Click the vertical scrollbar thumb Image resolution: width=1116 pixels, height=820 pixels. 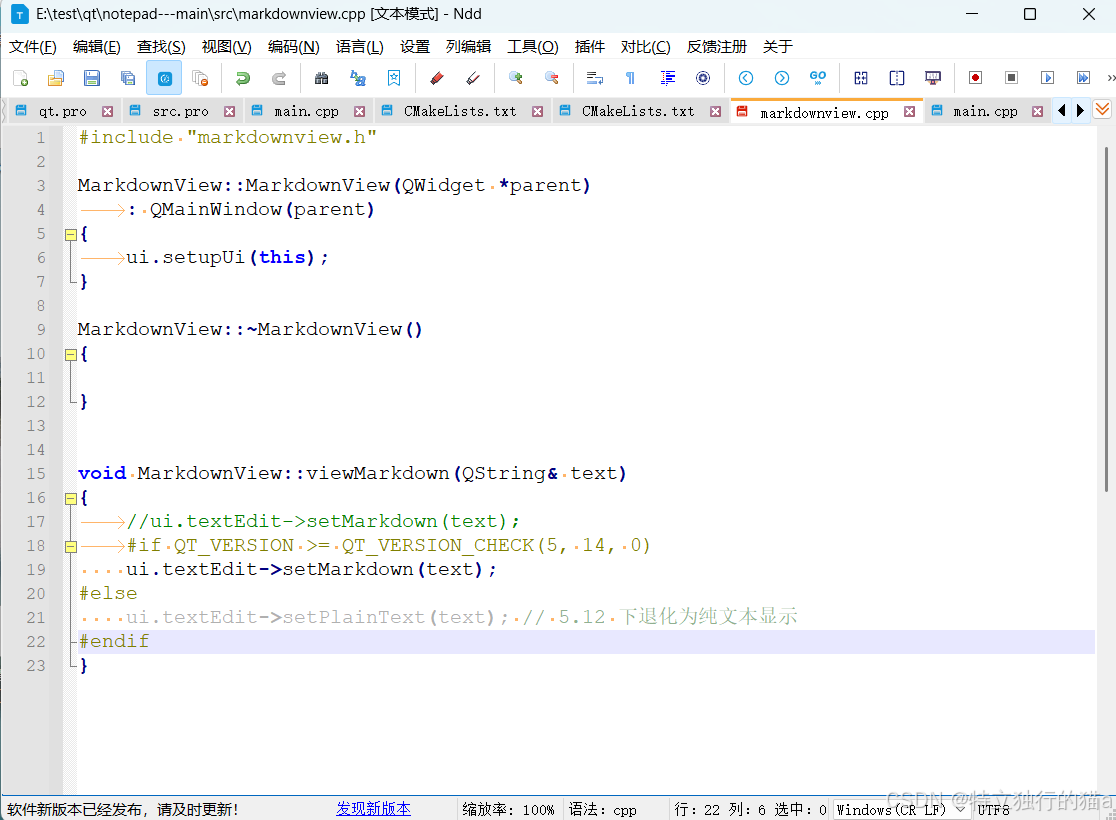(1106, 319)
